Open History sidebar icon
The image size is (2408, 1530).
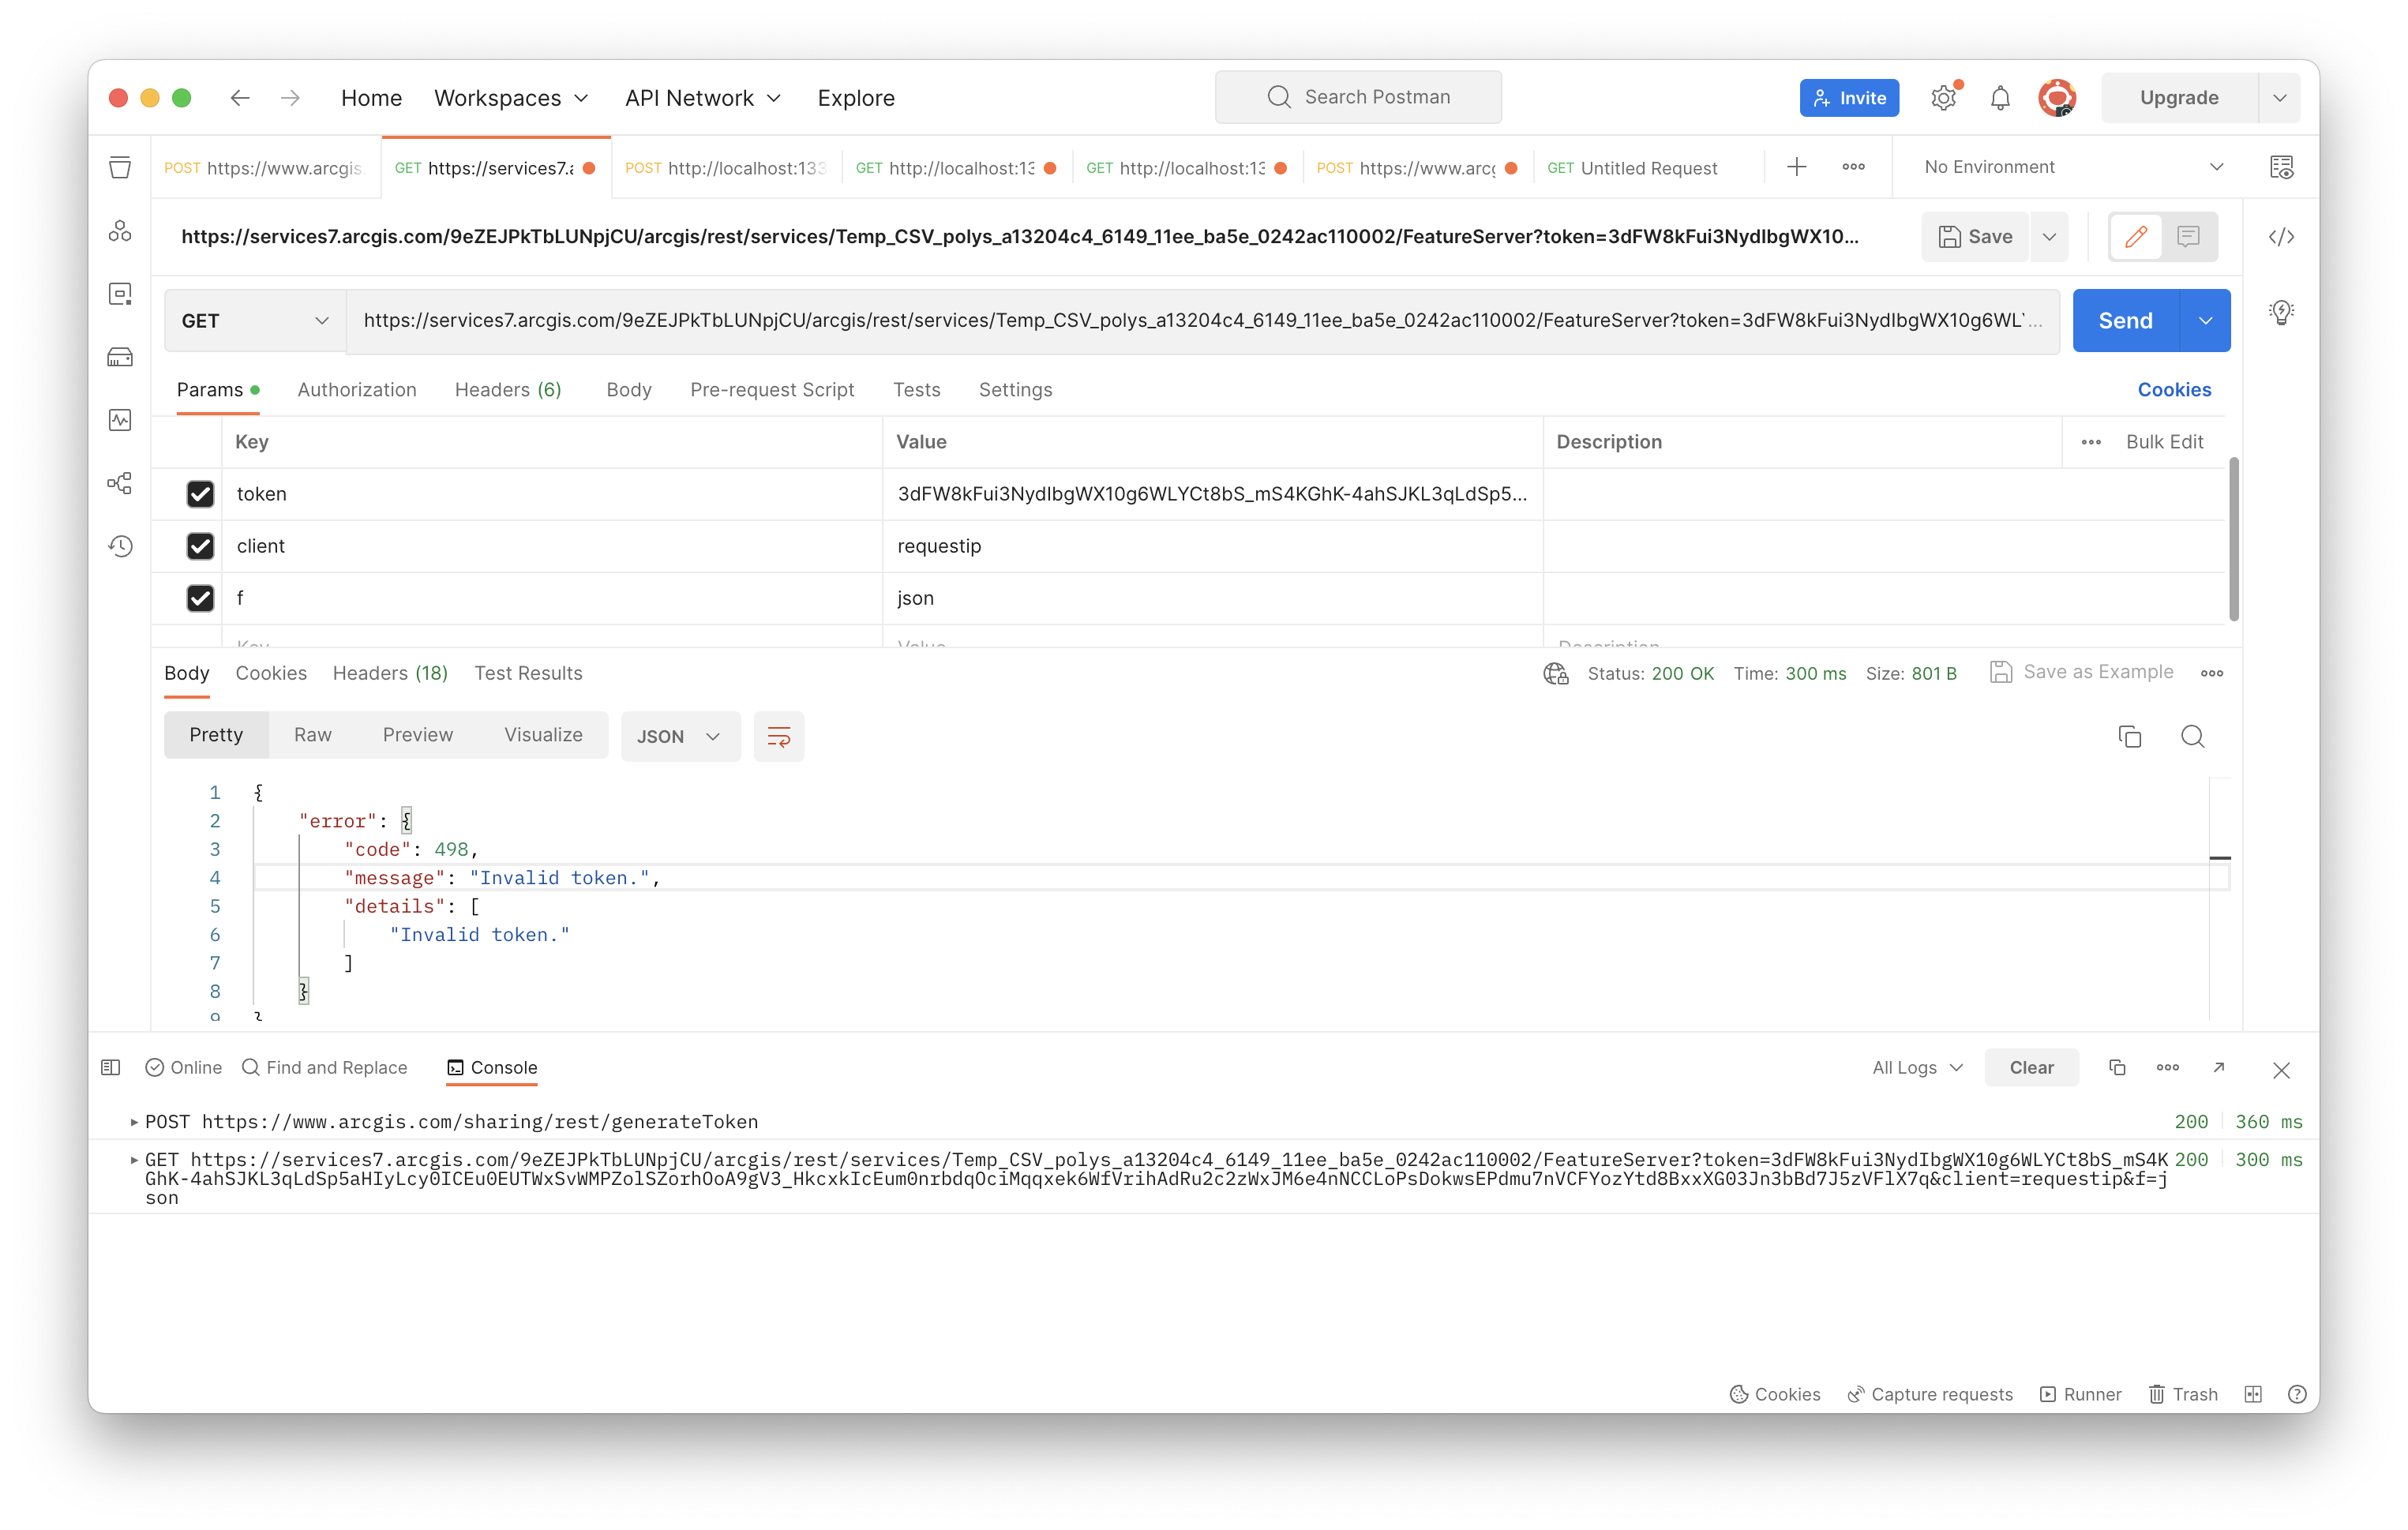[120, 546]
